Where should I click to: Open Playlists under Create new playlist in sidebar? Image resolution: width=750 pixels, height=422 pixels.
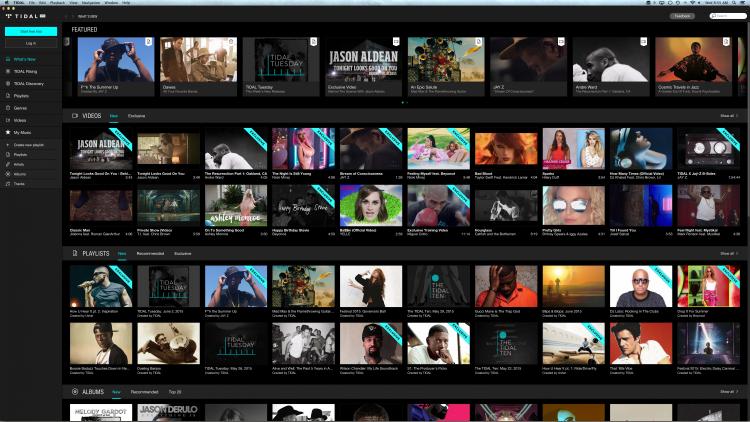(x=20, y=155)
